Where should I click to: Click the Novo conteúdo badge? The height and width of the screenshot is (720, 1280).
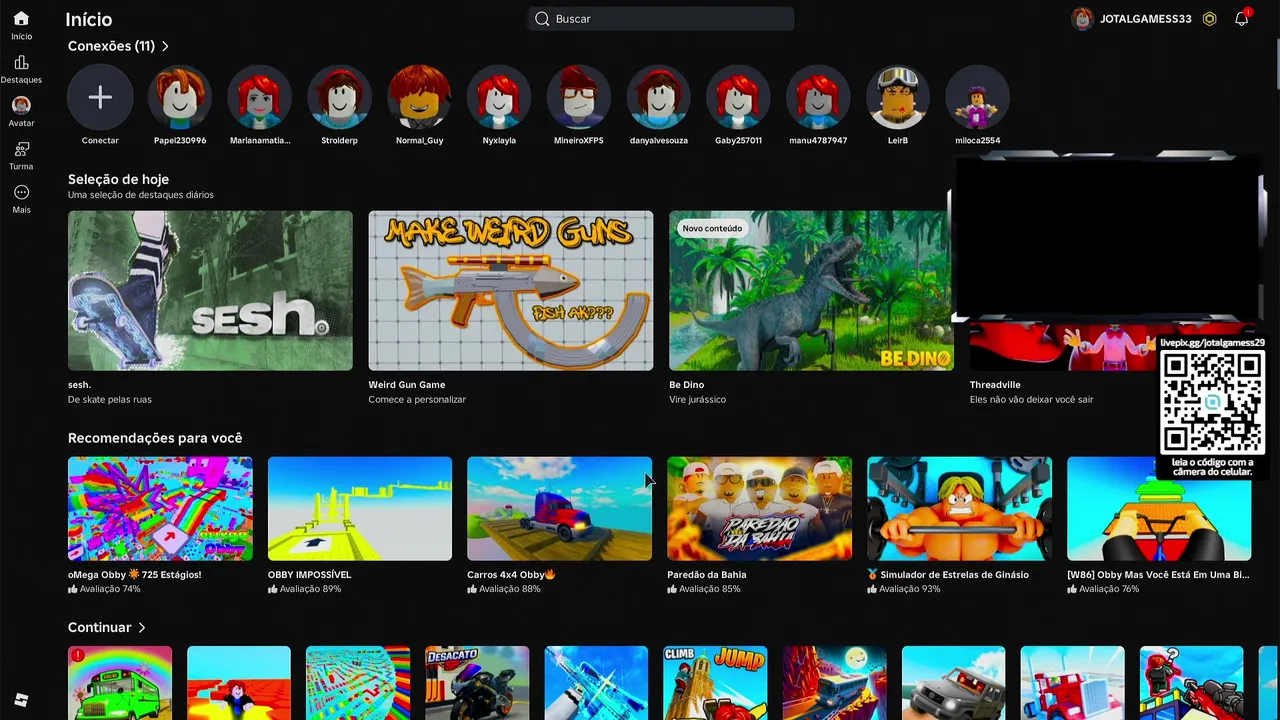[712, 229]
